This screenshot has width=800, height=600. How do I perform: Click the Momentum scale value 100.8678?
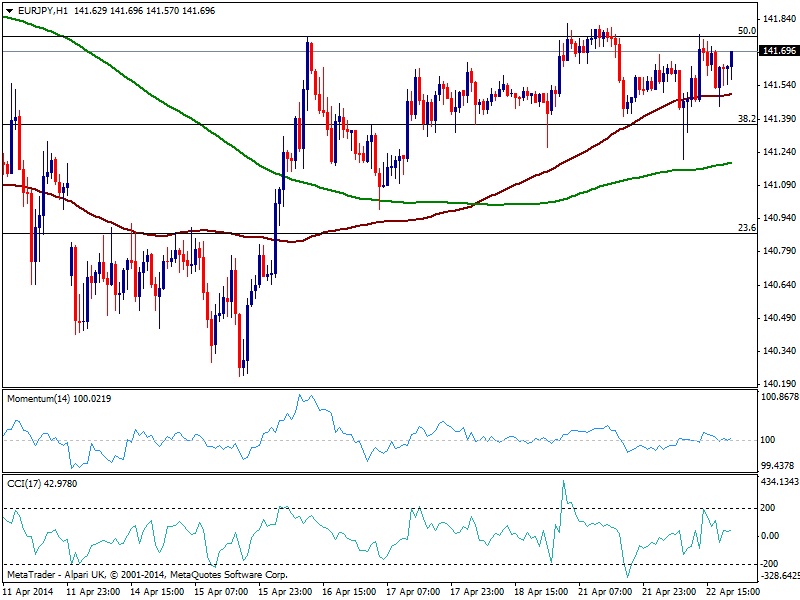(x=779, y=396)
